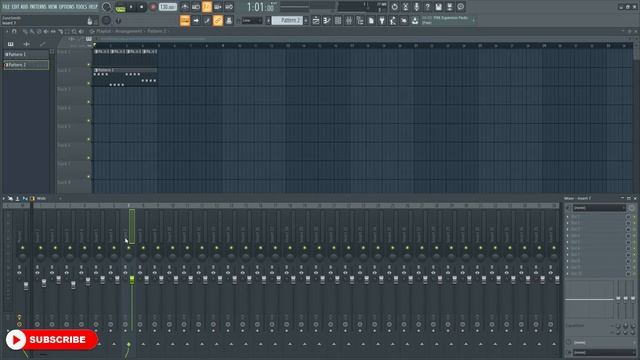
Task: Click the save project disk icon
Action: point(438,7)
